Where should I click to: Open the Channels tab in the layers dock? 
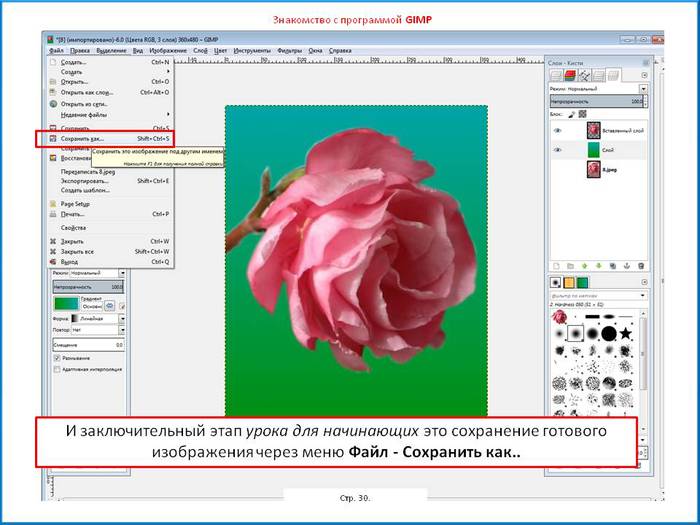[570, 75]
